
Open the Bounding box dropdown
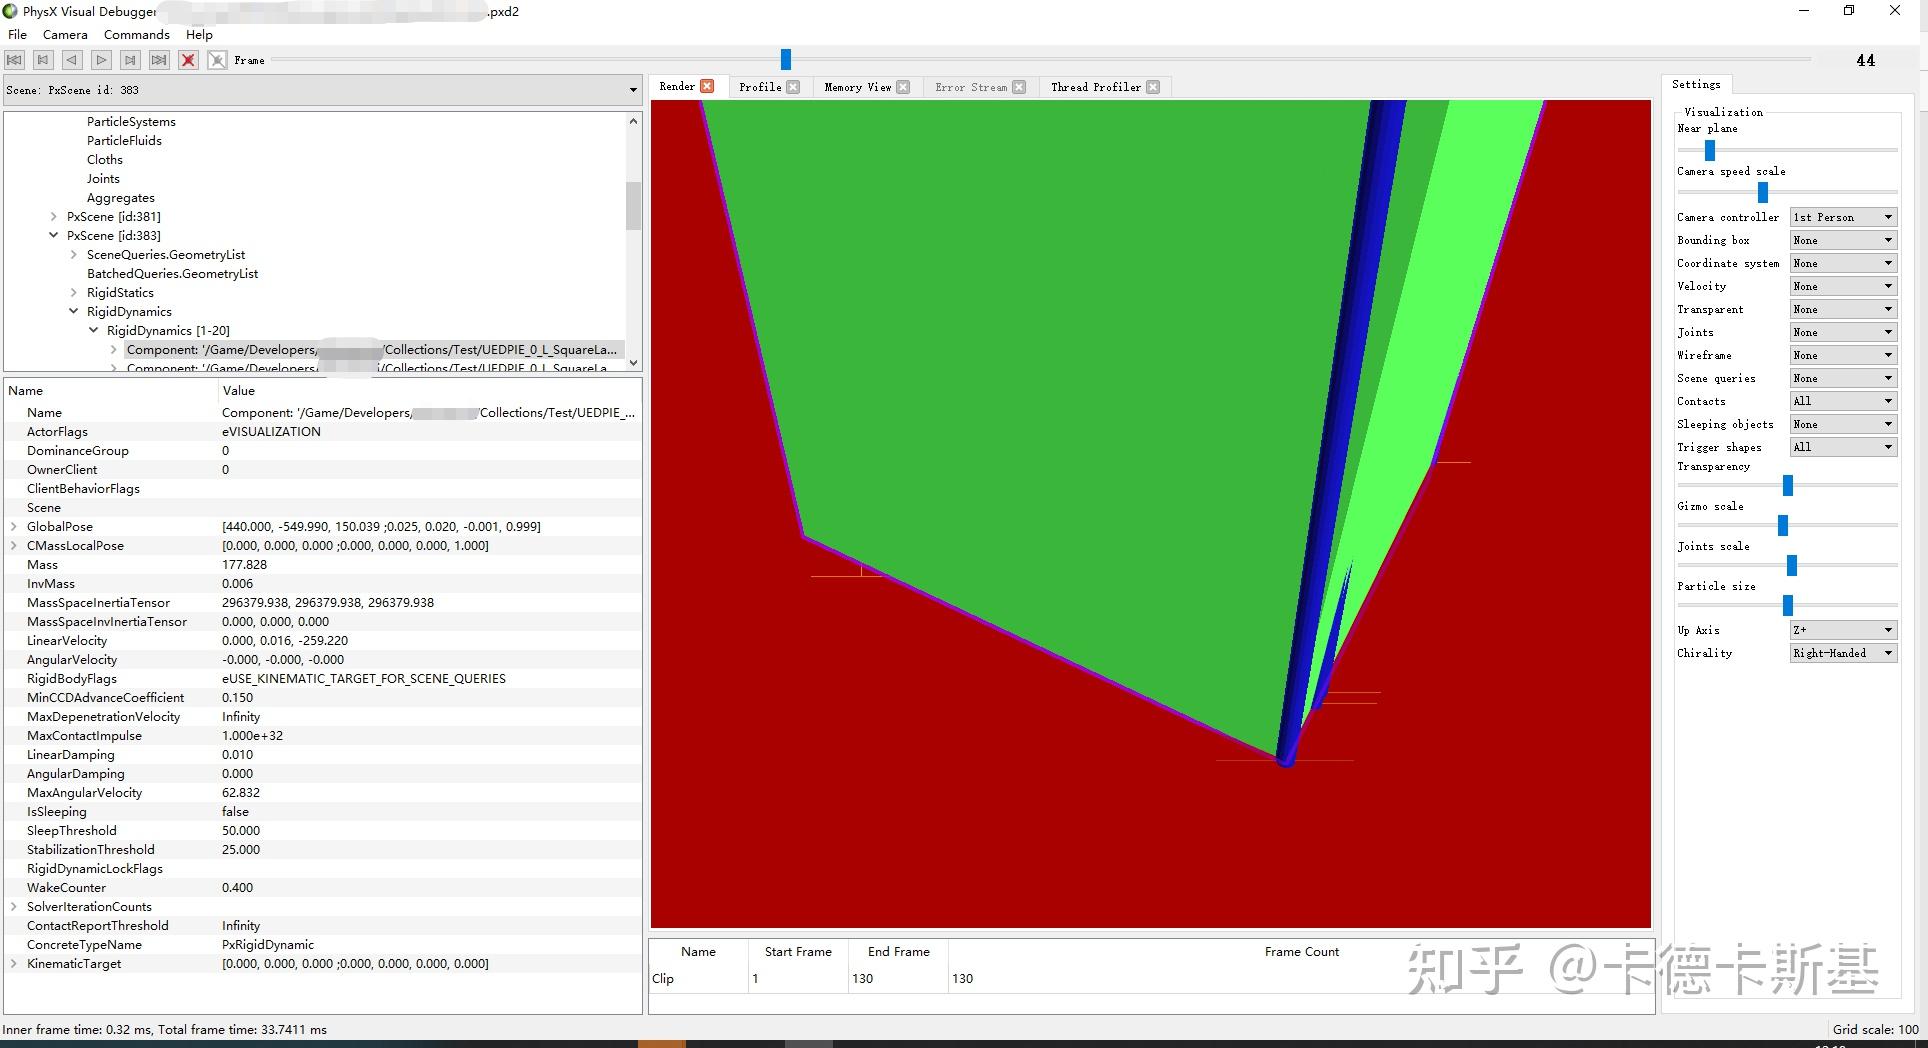1843,240
